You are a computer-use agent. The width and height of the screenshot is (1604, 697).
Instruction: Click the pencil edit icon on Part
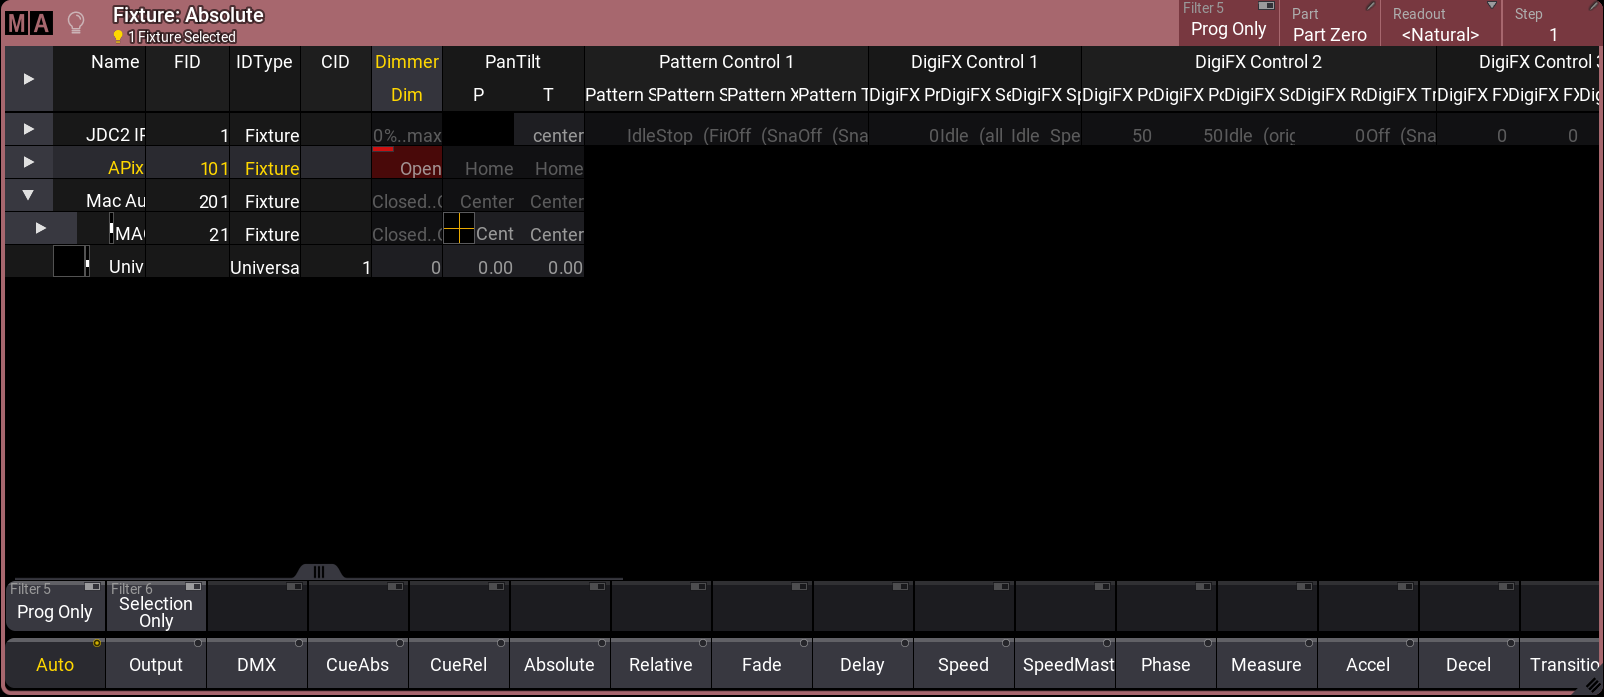tap(1370, 7)
